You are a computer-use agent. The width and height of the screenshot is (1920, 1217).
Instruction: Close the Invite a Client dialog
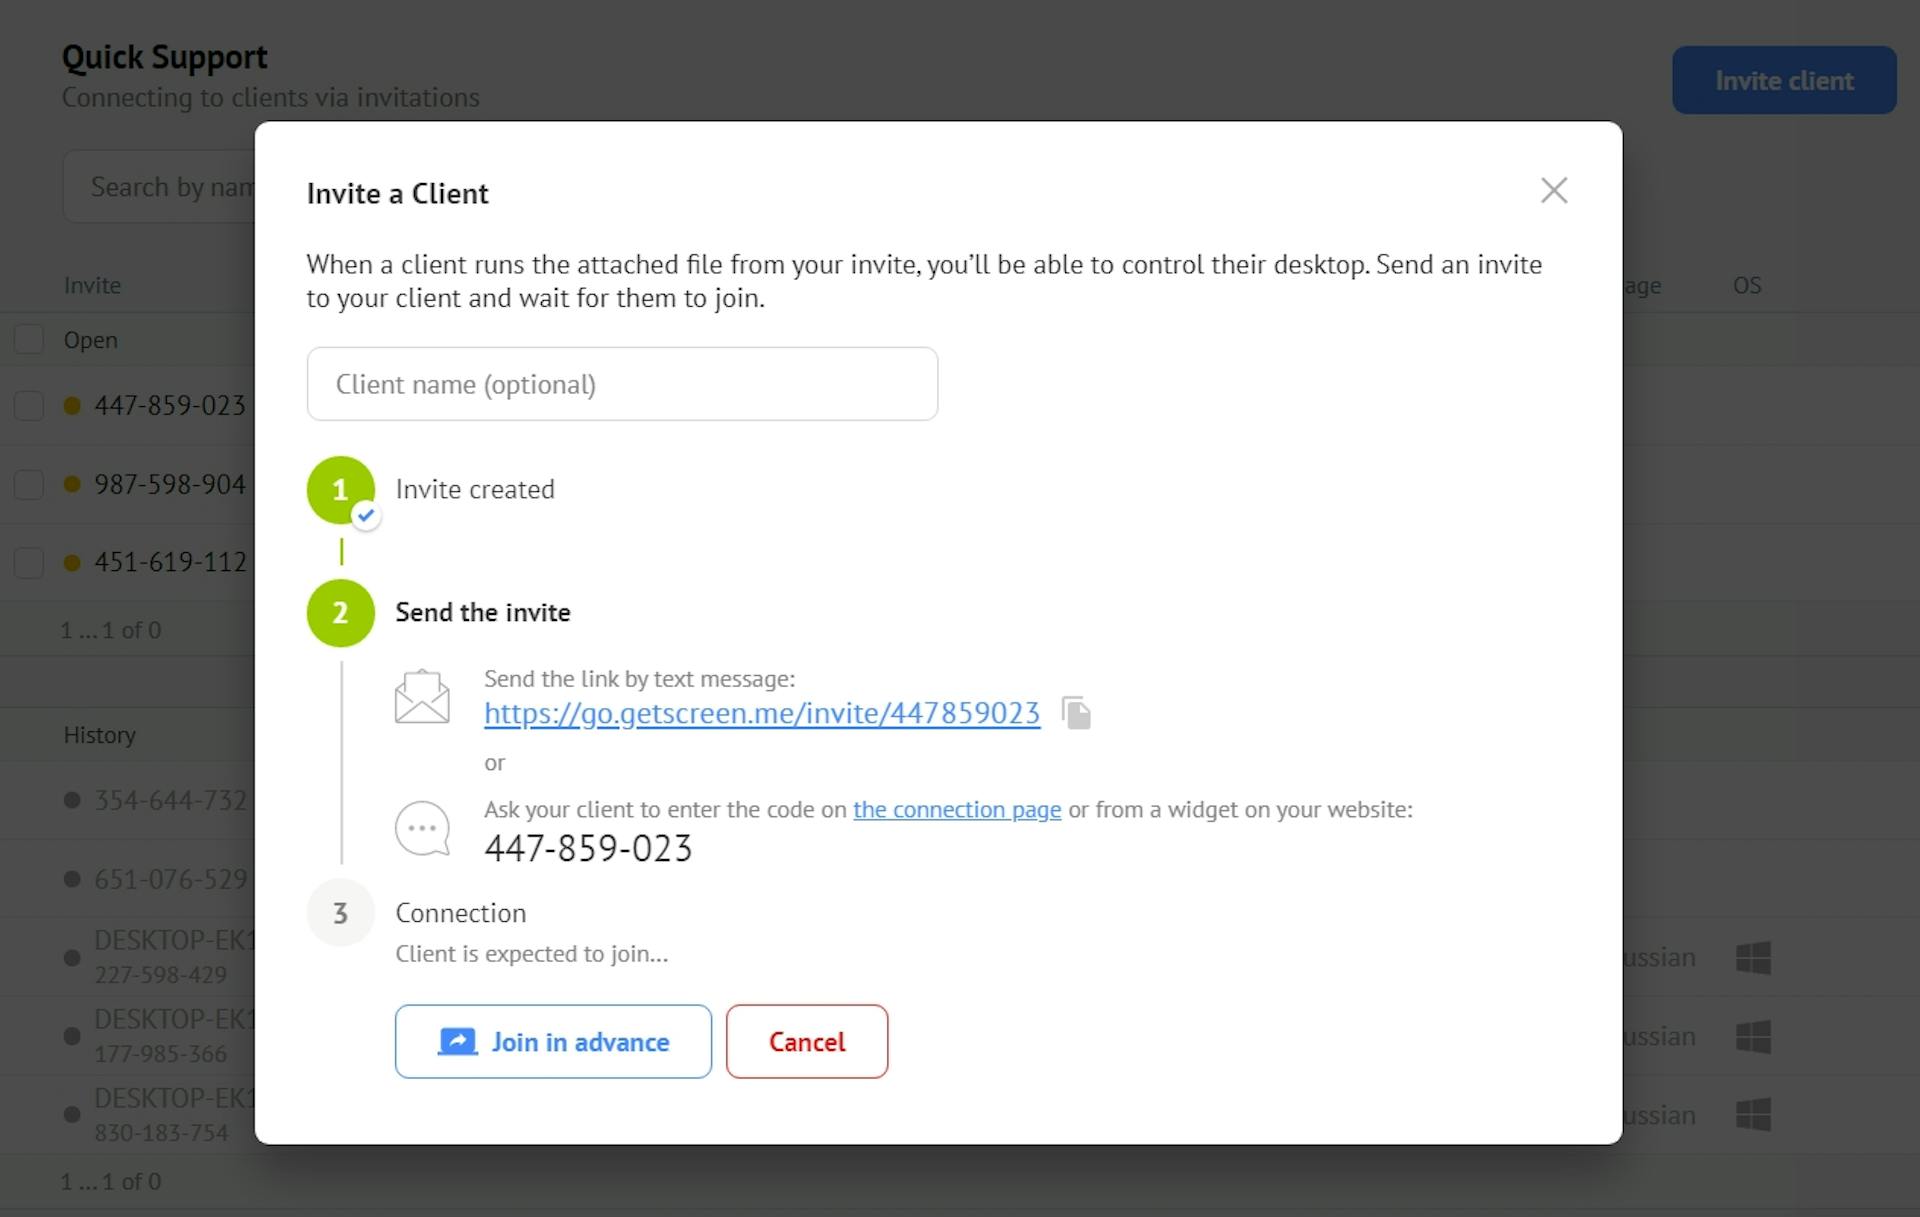pyautogui.click(x=1553, y=190)
